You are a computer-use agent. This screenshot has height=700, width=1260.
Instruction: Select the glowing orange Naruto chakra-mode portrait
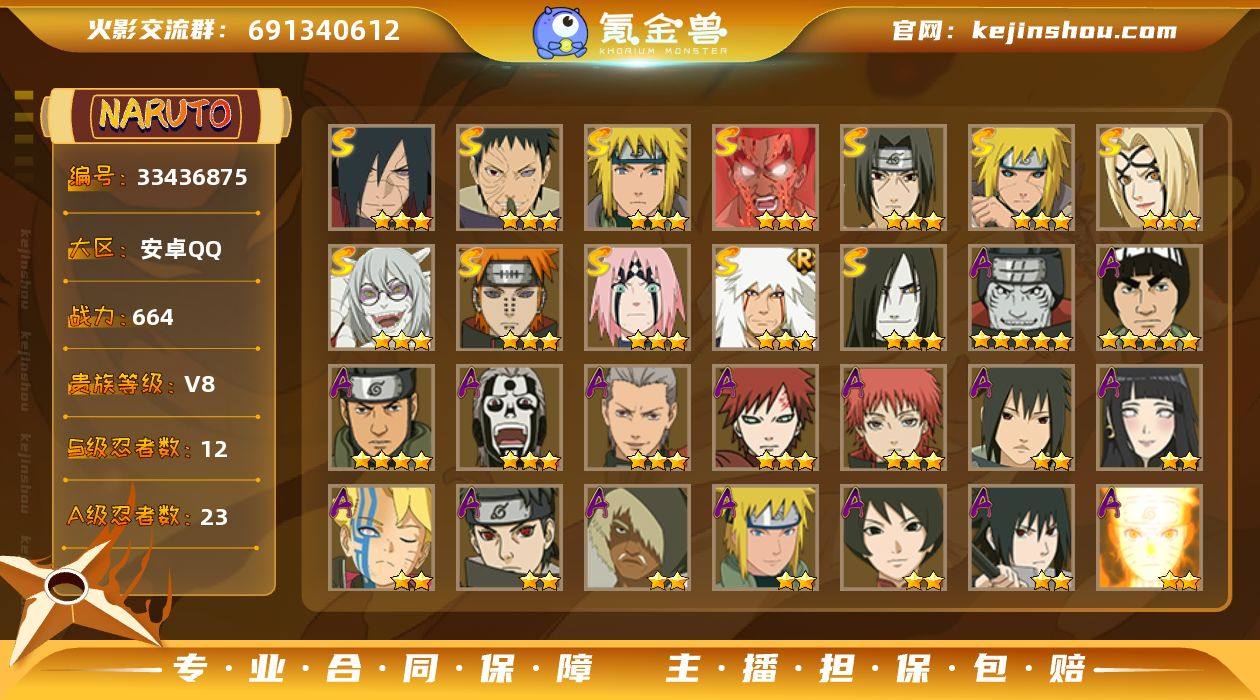[x=1149, y=538]
